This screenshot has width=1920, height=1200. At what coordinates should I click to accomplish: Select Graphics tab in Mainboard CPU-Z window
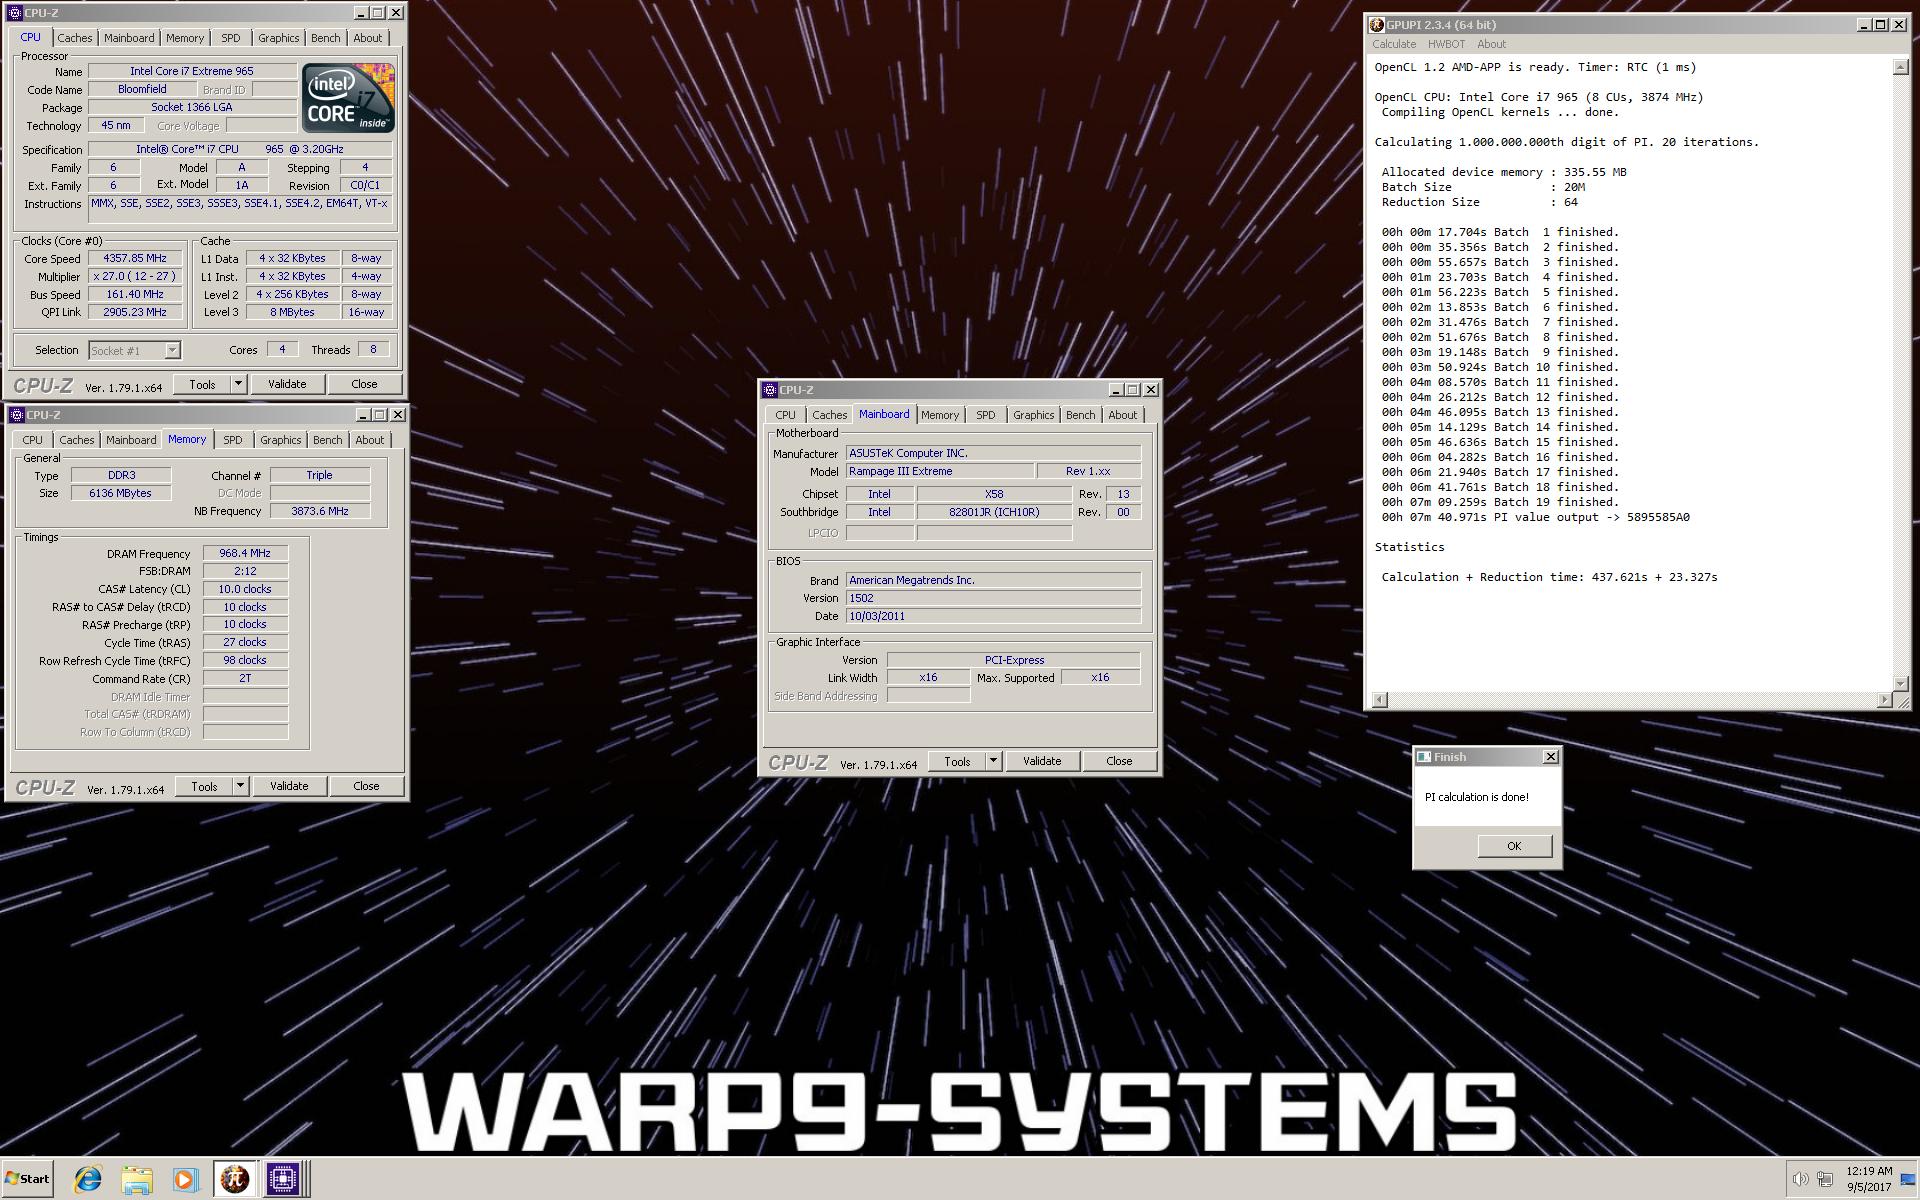pyautogui.click(x=1033, y=415)
